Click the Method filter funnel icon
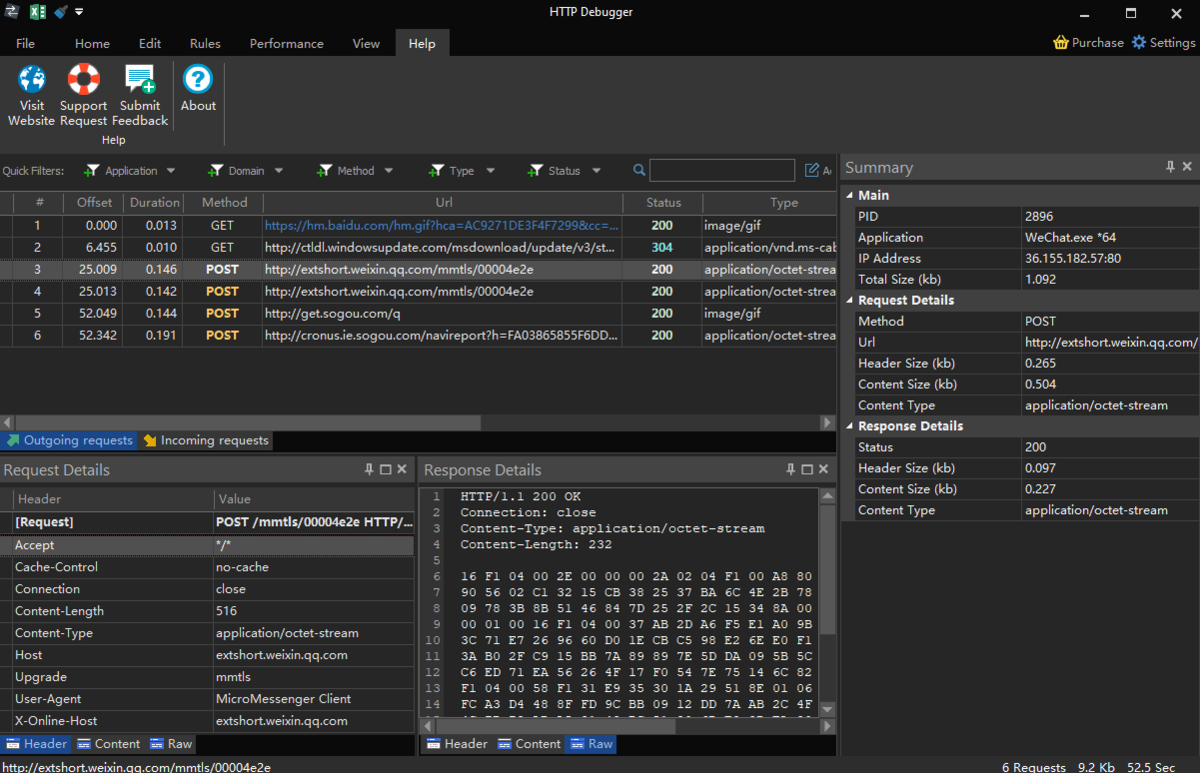 click(x=324, y=171)
